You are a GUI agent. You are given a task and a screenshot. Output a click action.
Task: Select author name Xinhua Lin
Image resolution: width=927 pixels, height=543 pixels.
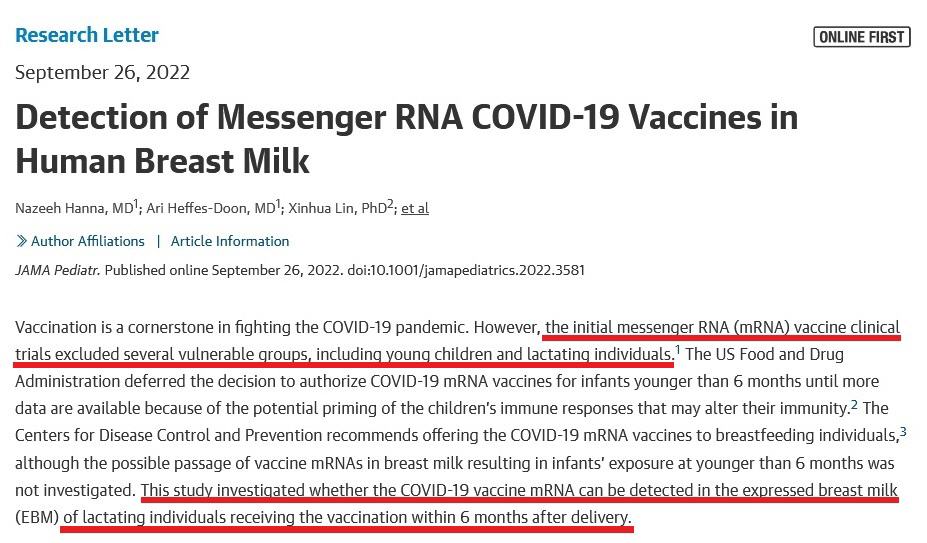322,208
